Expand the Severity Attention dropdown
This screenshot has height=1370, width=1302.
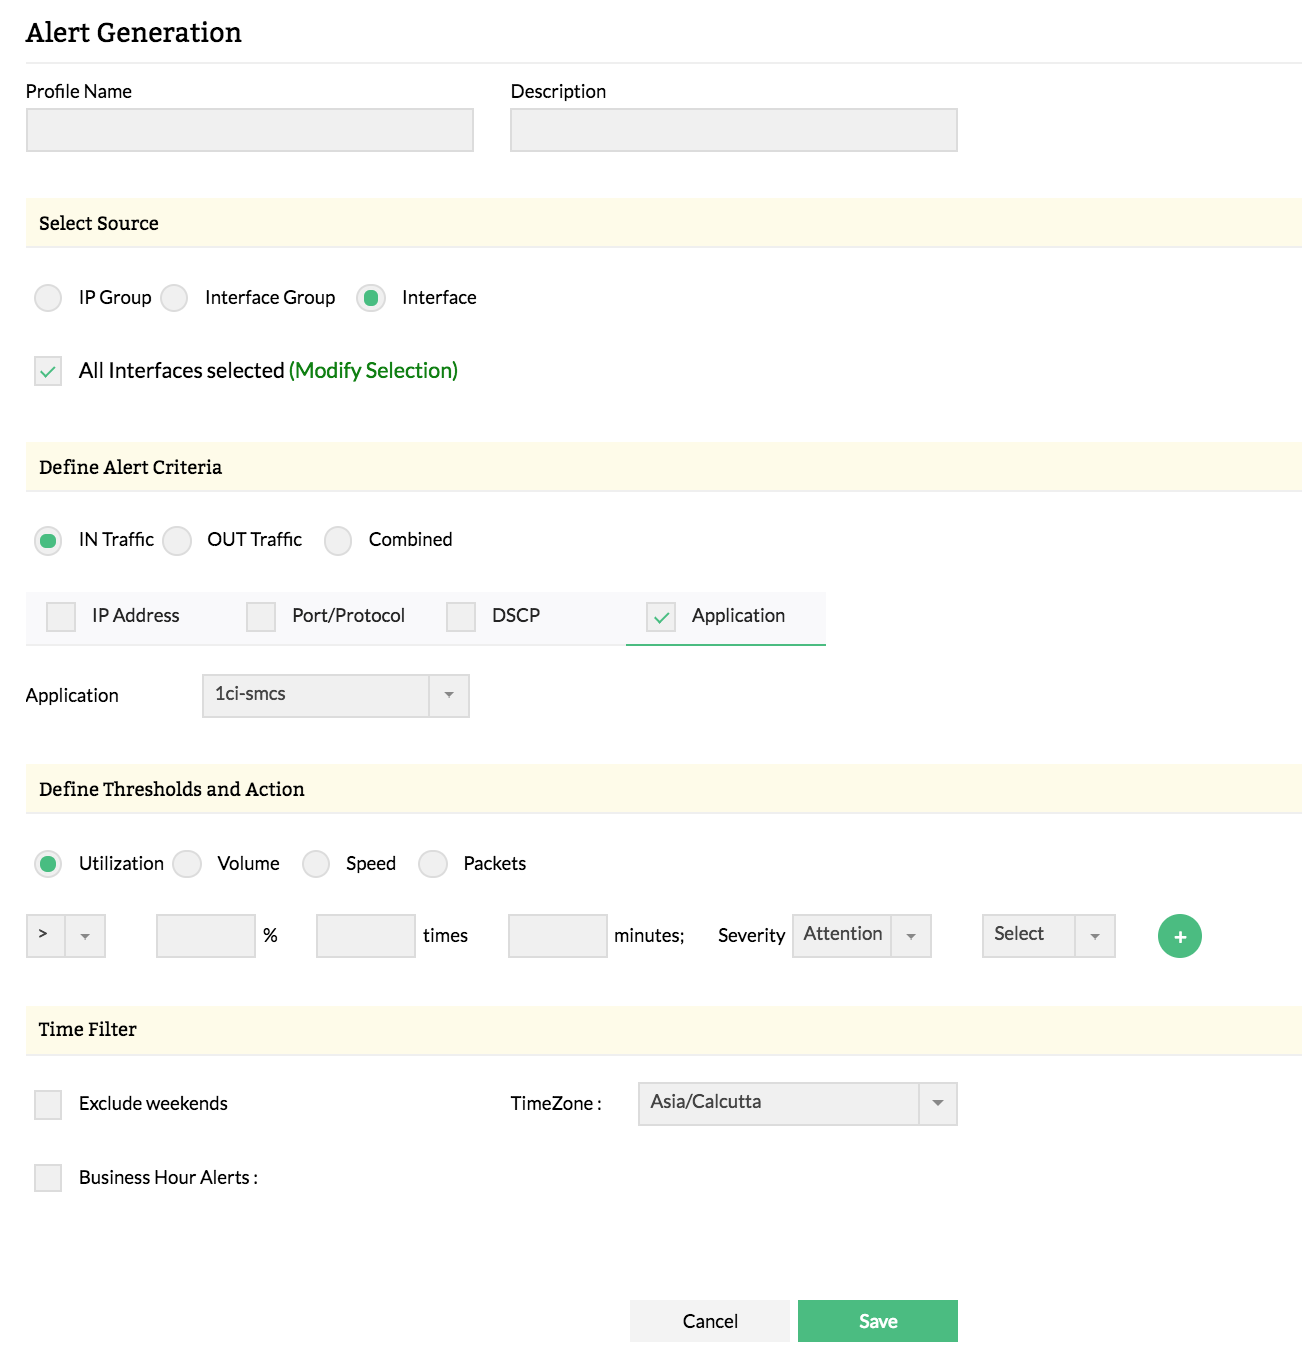point(861,936)
